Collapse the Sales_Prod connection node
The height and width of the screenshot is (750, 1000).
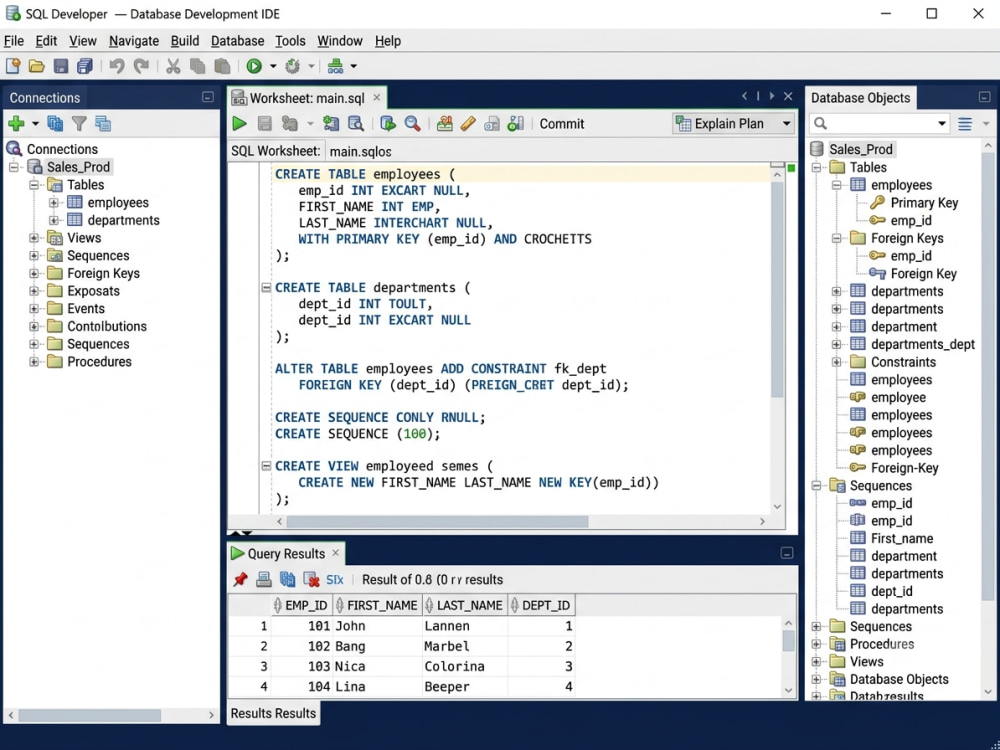pyautogui.click(x=13, y=167)
